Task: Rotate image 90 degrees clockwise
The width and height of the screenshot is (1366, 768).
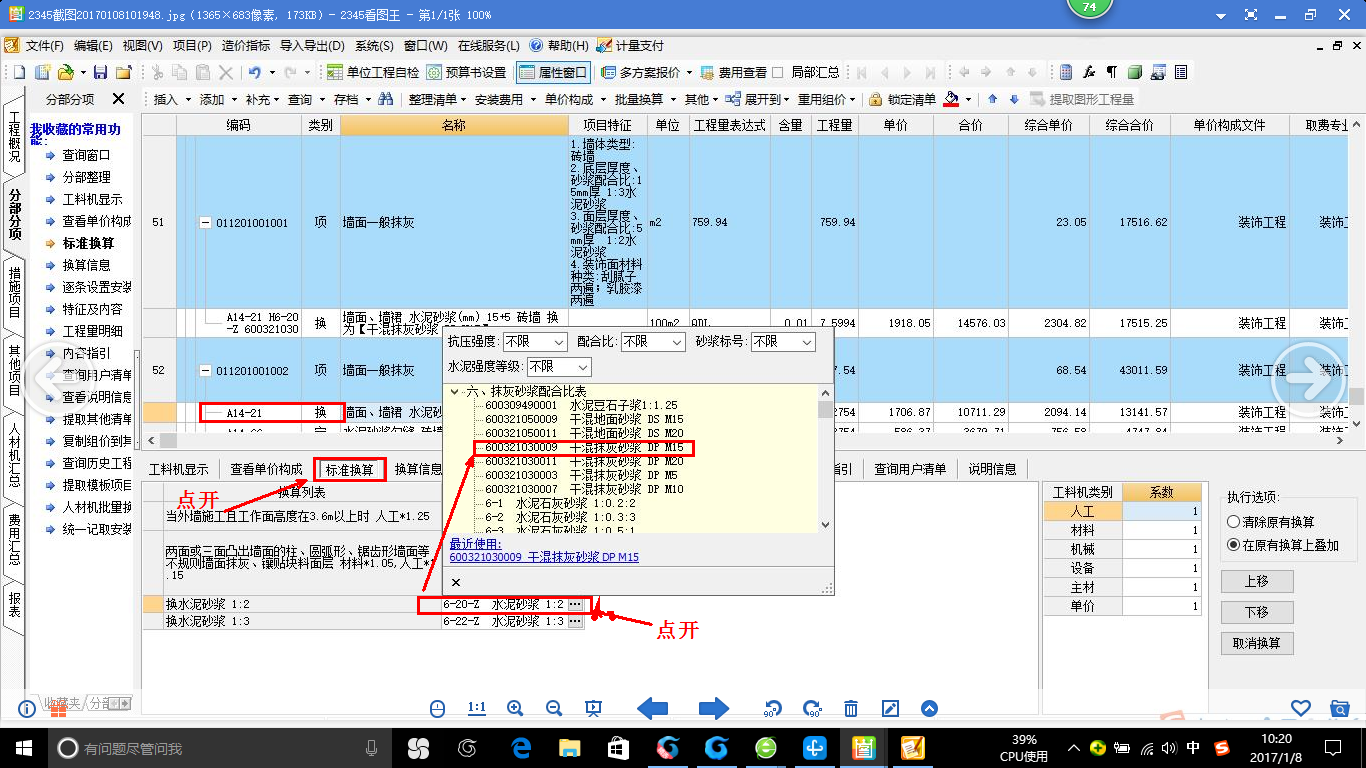Action: (812, 709)
